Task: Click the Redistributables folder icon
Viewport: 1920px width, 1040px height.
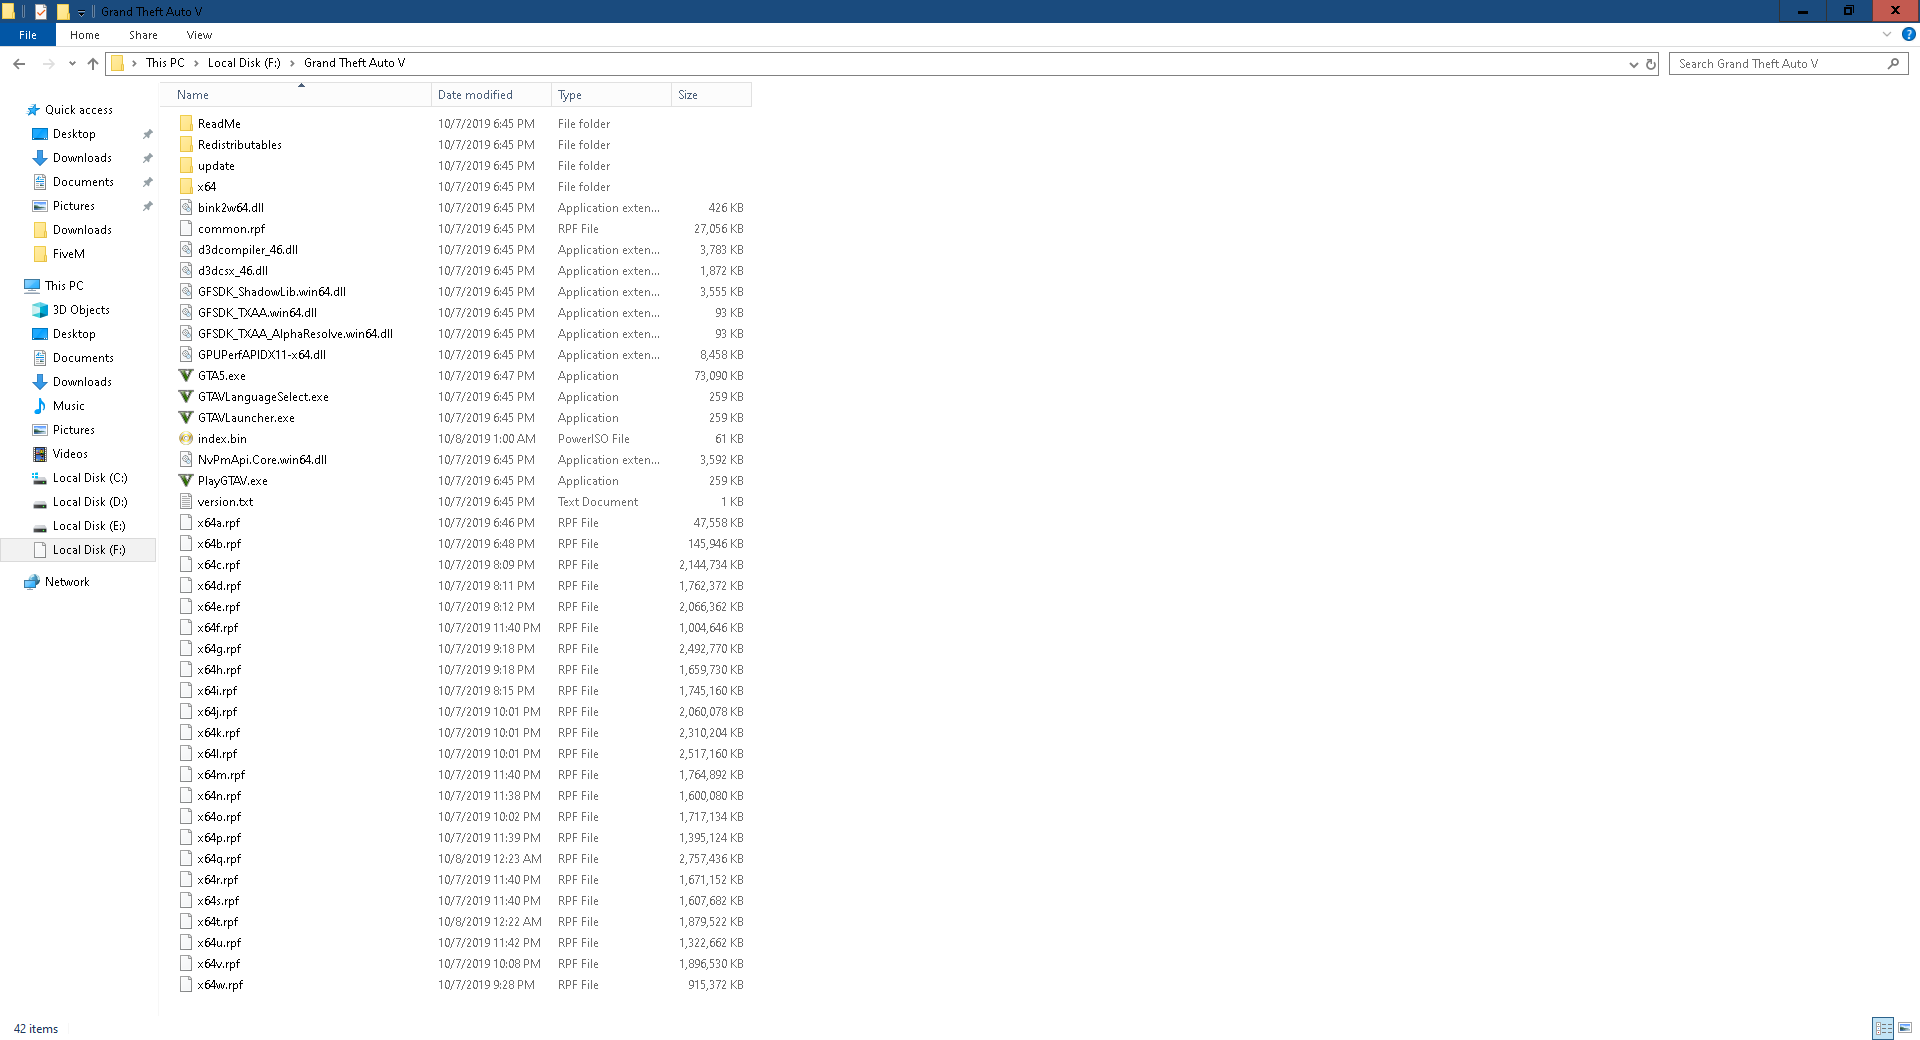Action: (186, 145)
